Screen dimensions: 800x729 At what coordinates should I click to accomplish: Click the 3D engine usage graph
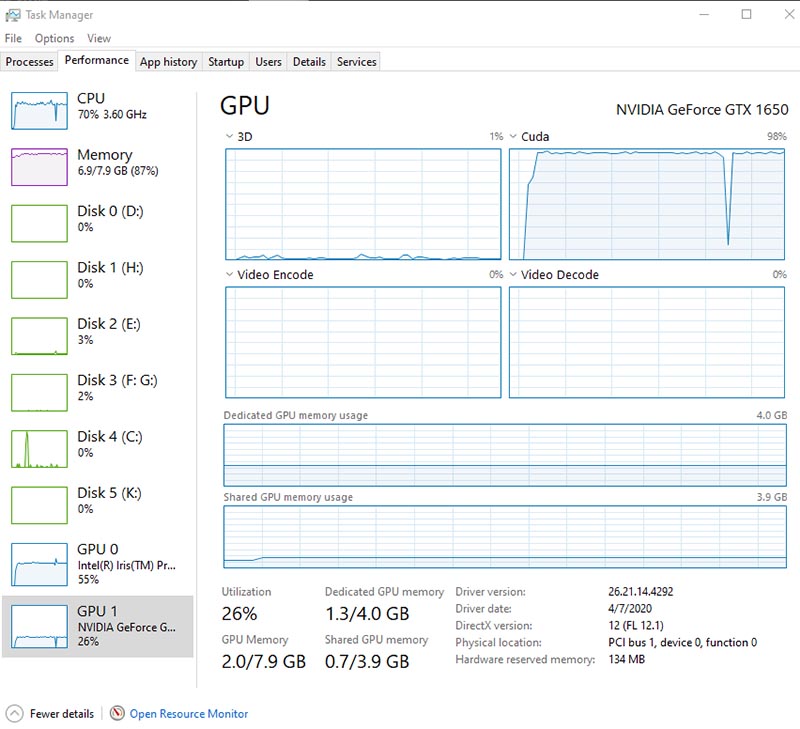coord(363,204)
